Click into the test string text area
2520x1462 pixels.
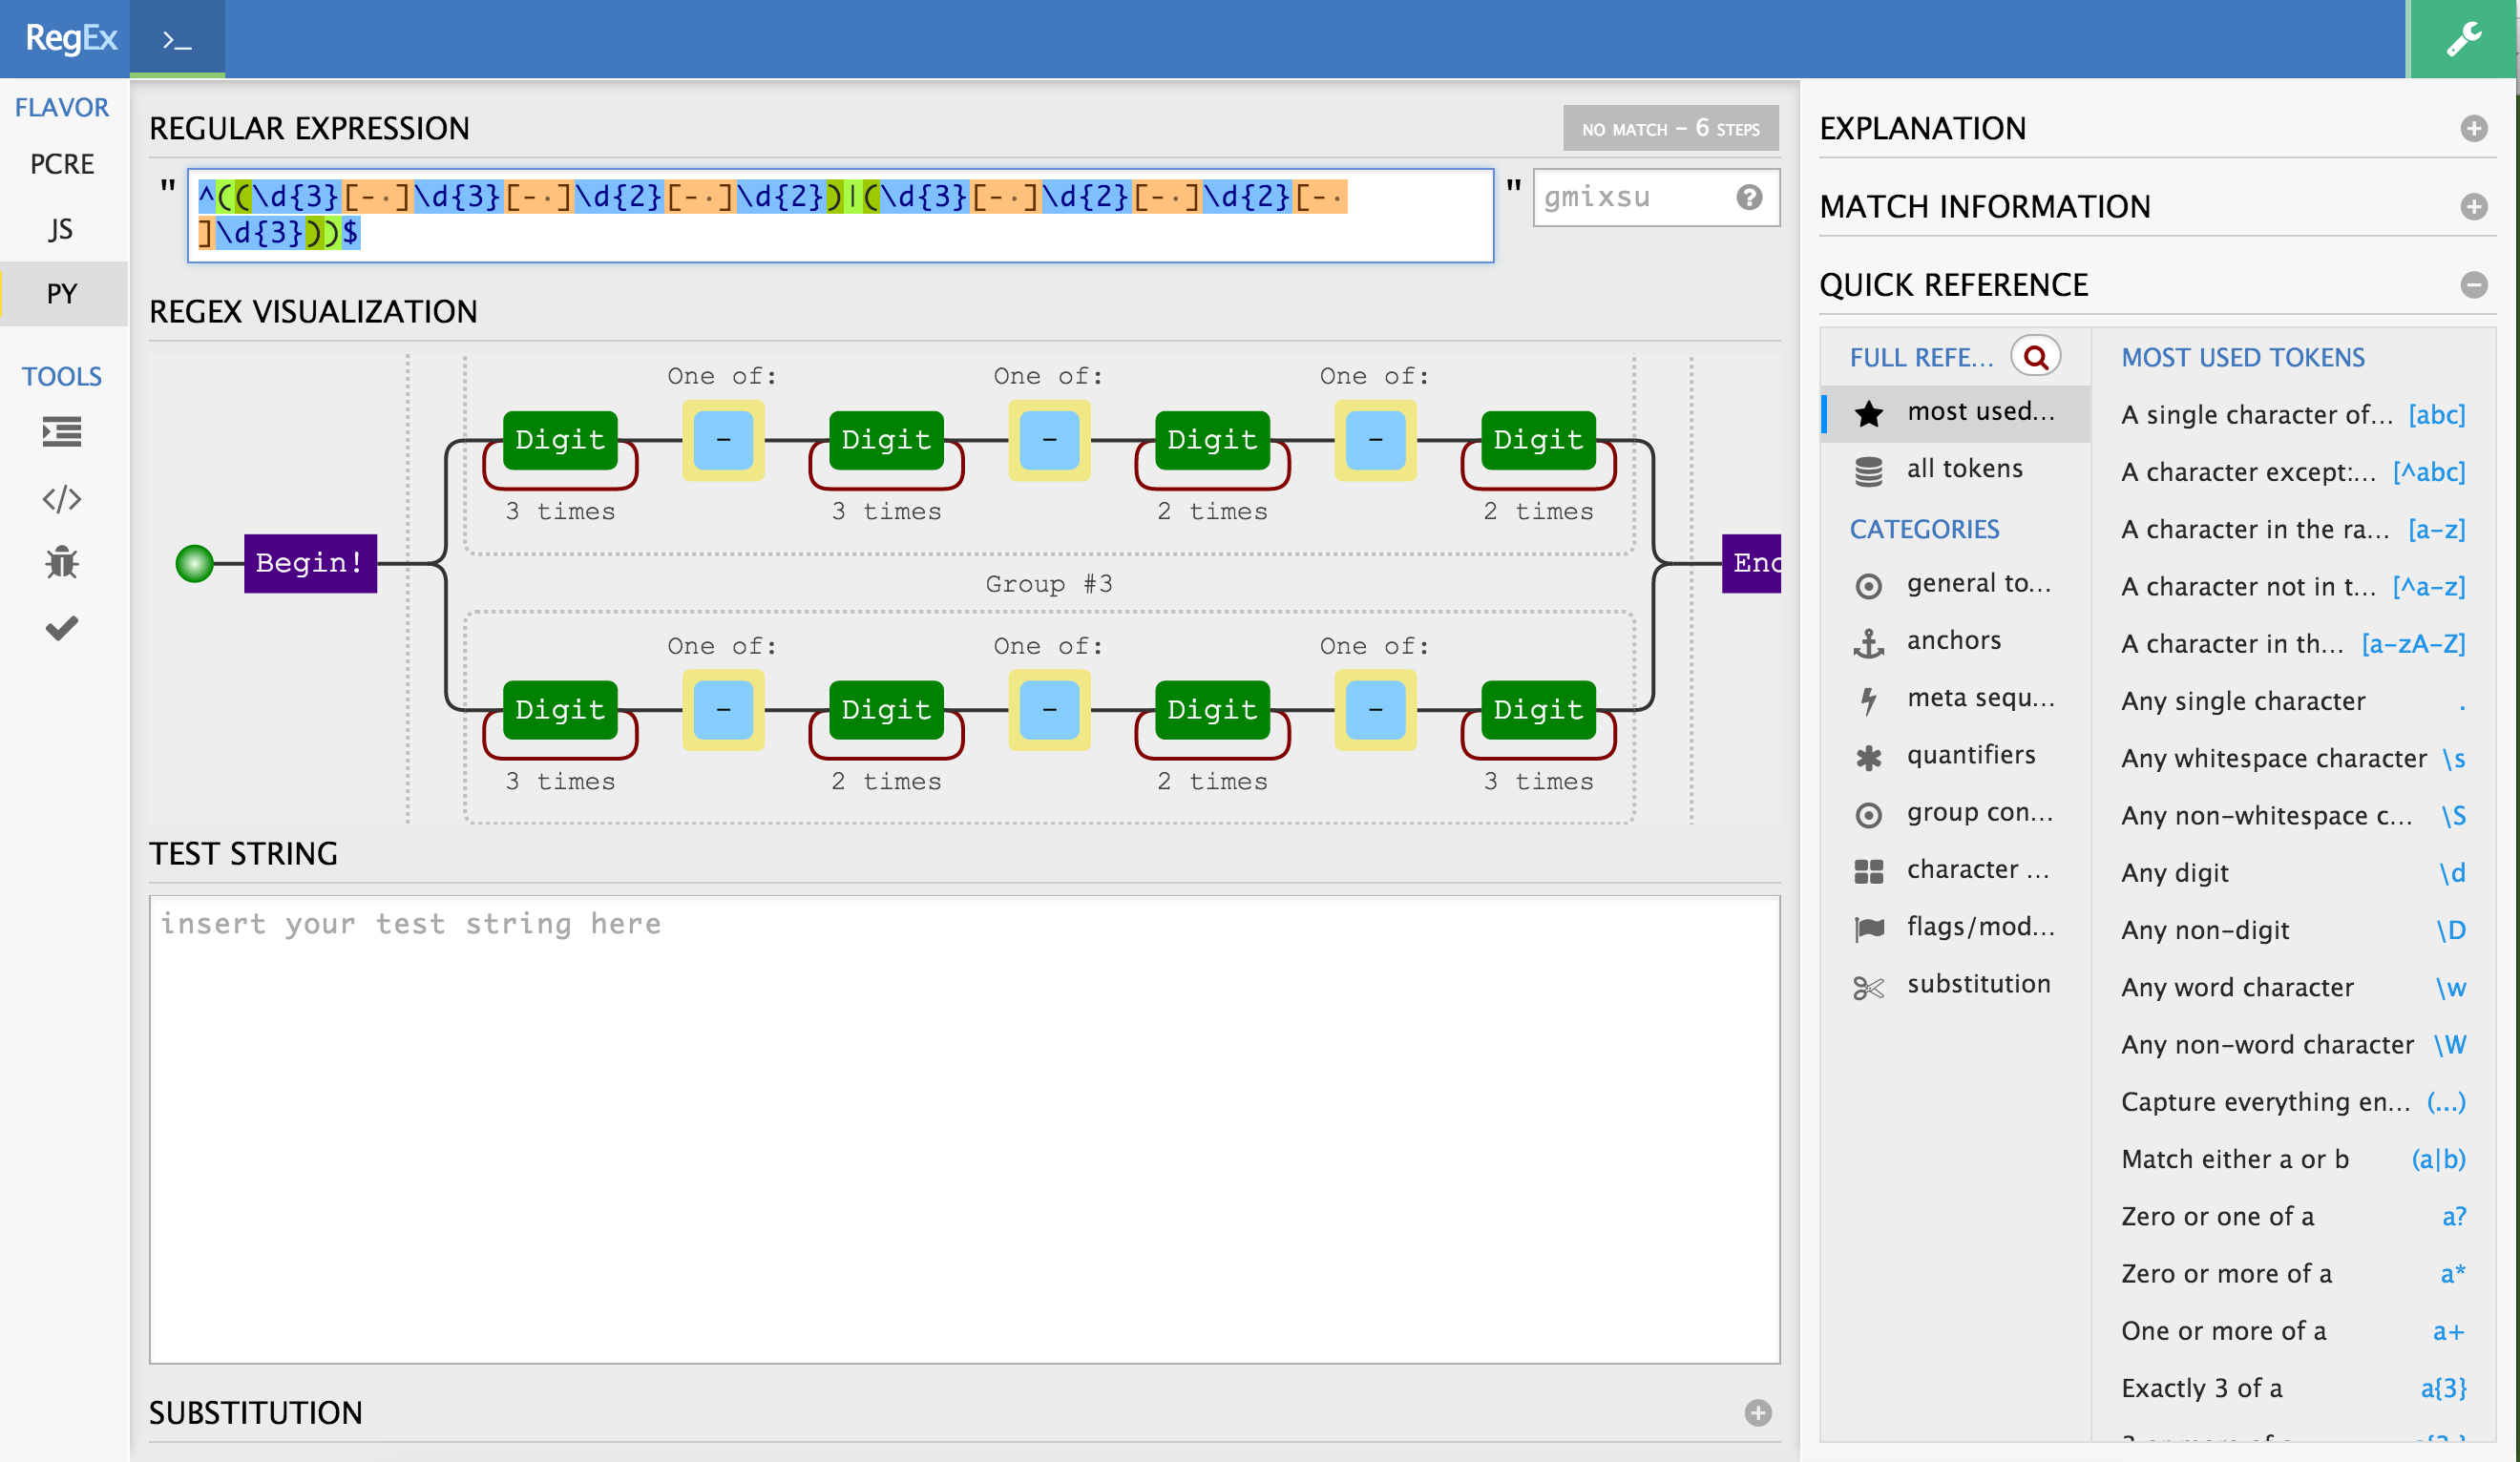[x=964, y=1130]
